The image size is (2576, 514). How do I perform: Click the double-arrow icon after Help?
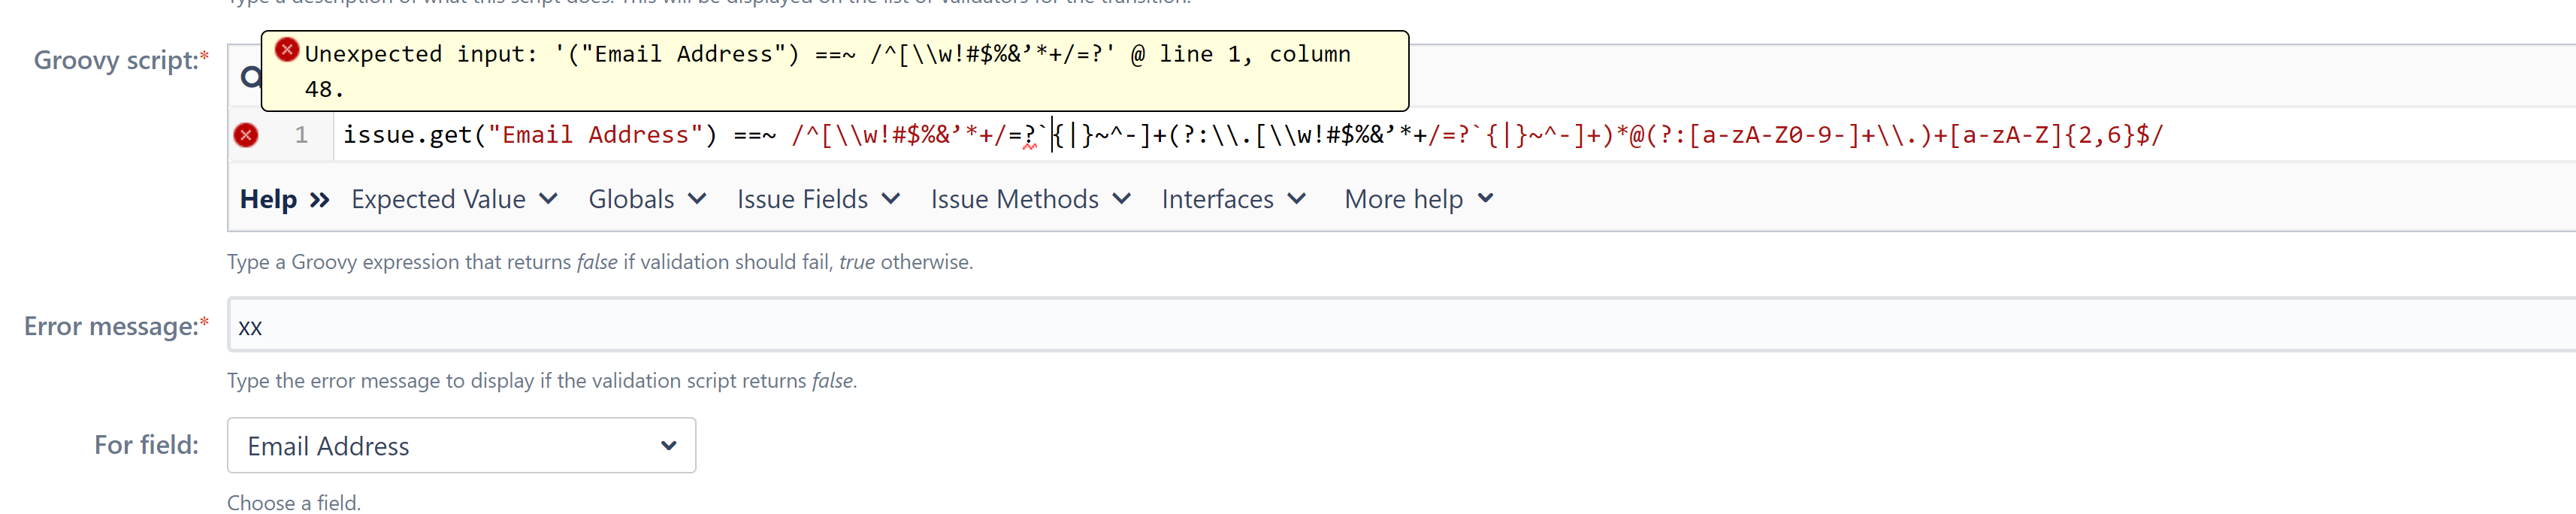pos(320,199)
